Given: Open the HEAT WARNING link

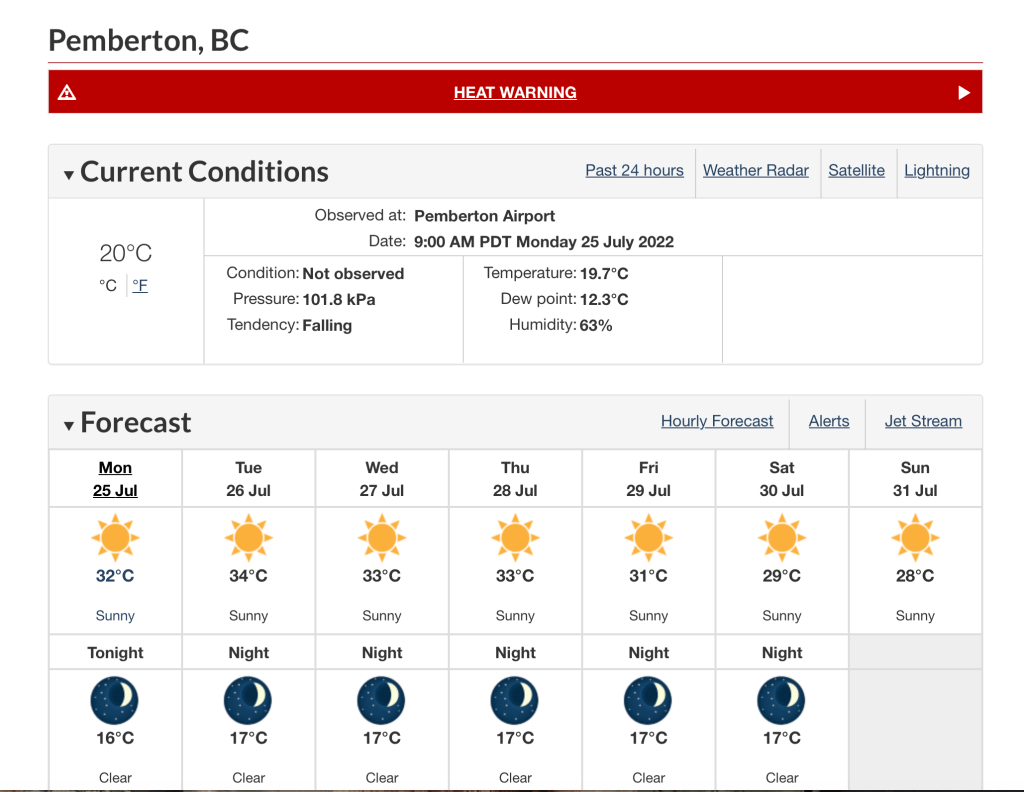Looking at the screenshot, I should click(x=515, y=93).
